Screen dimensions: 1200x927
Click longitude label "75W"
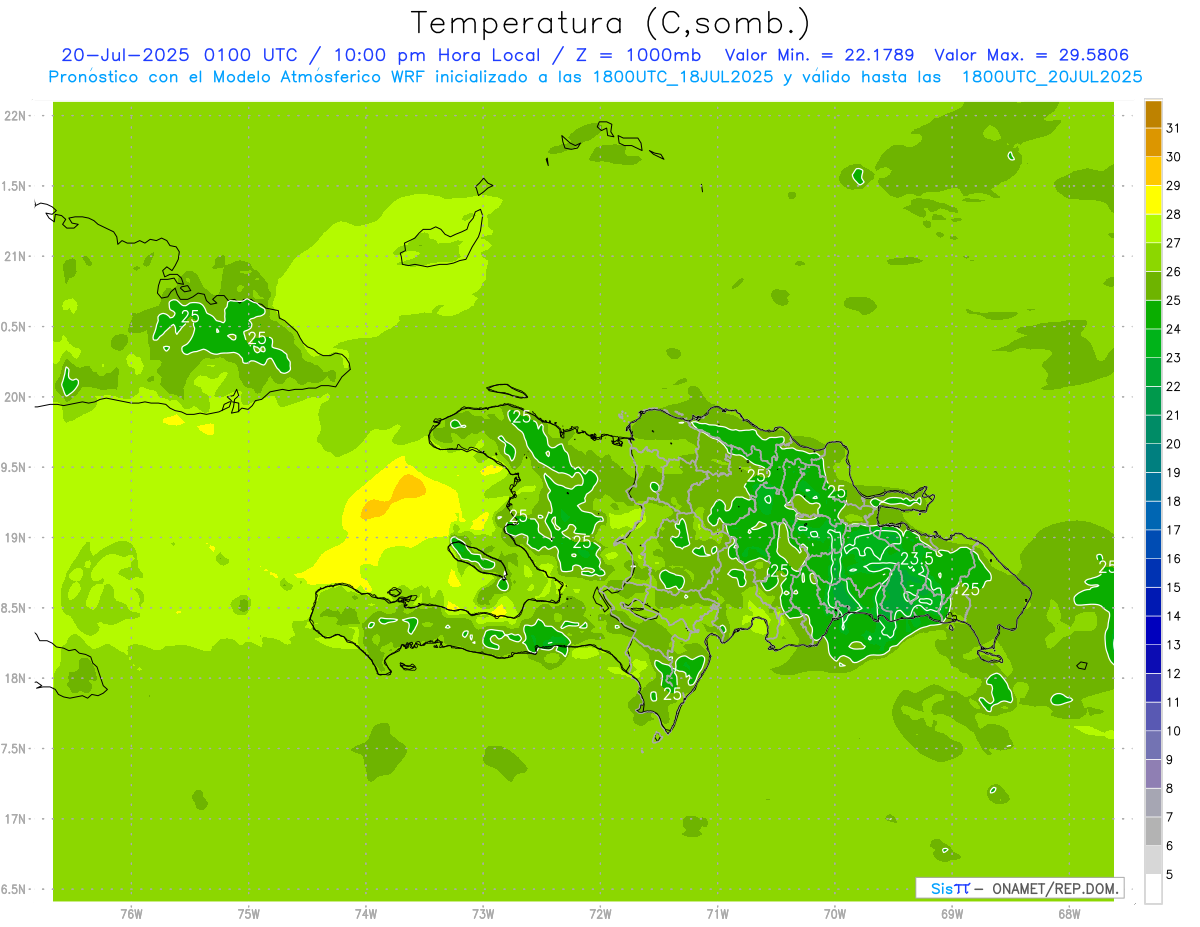click(x=248, y=914)
